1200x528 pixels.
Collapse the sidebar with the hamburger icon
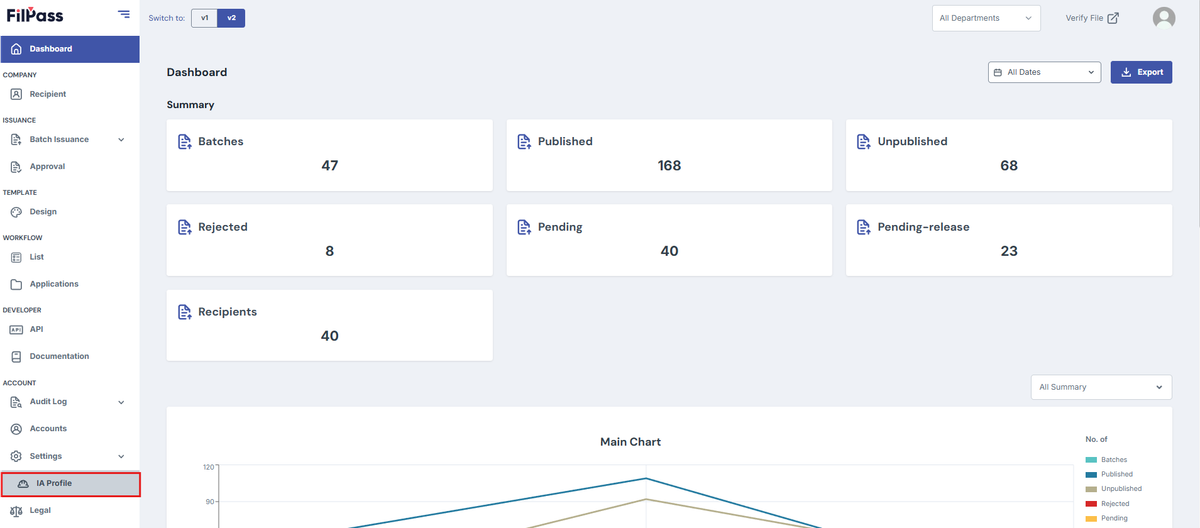click(x=123, y=14)
